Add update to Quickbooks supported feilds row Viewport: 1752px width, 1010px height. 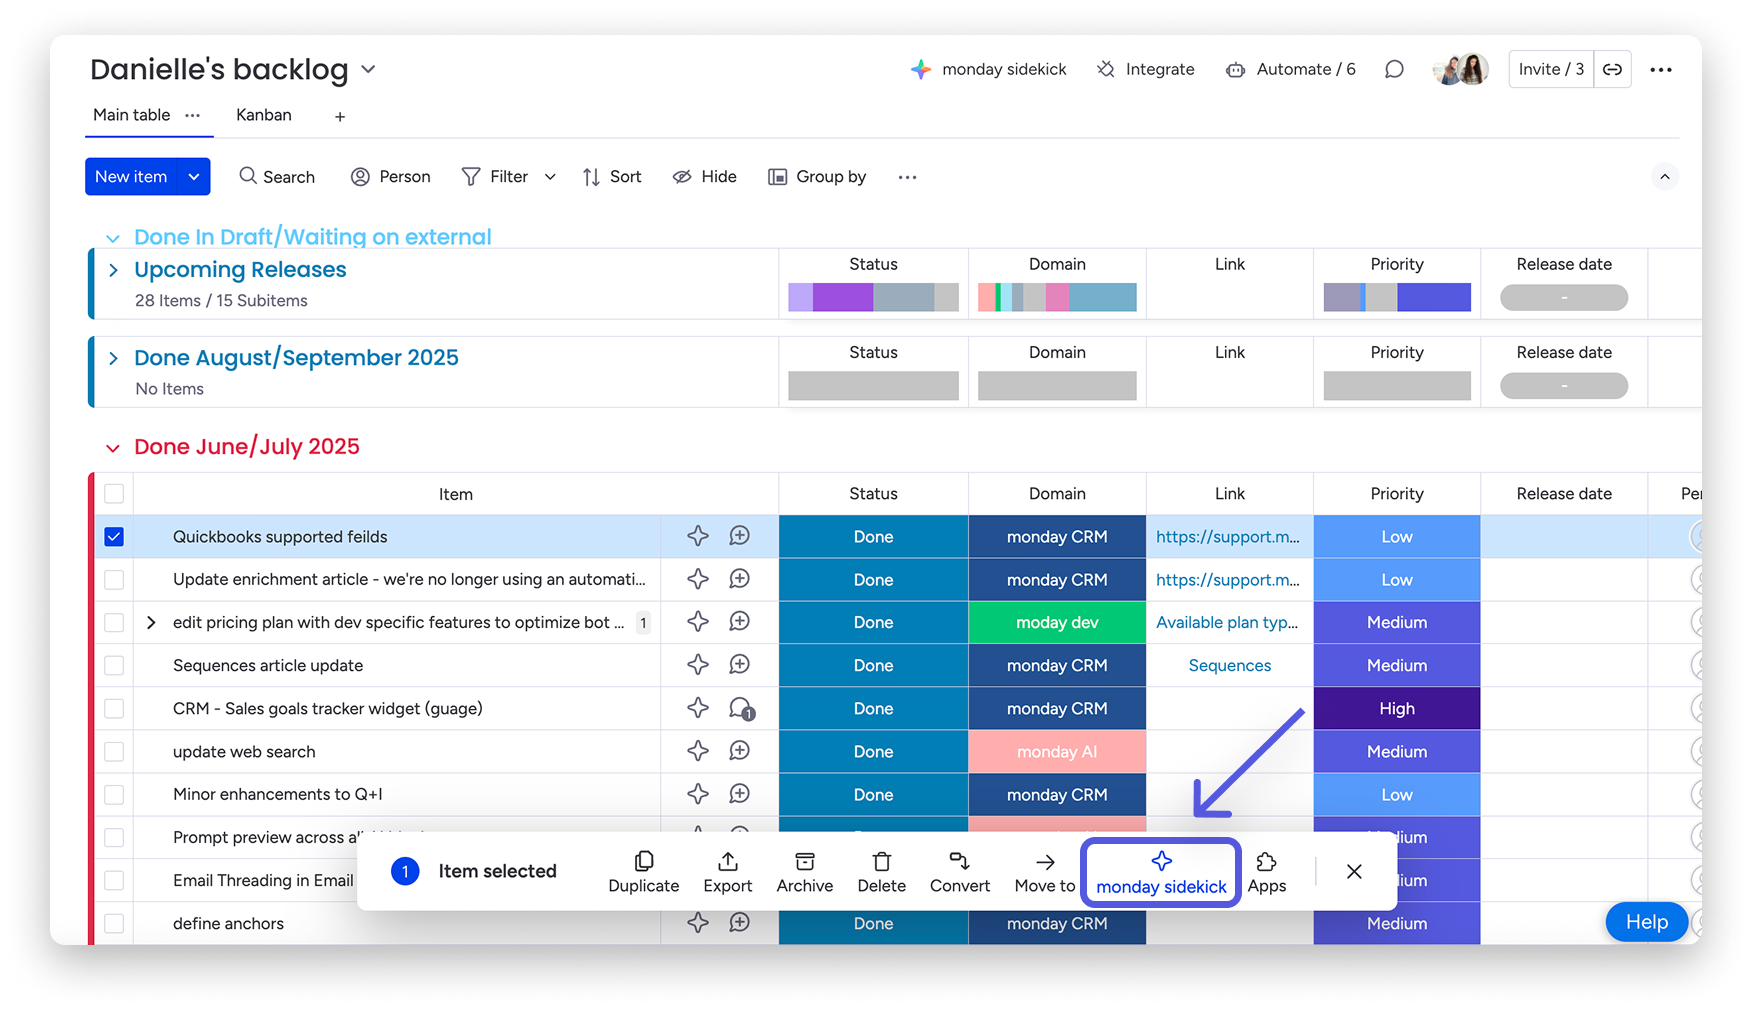coord(739,536)
